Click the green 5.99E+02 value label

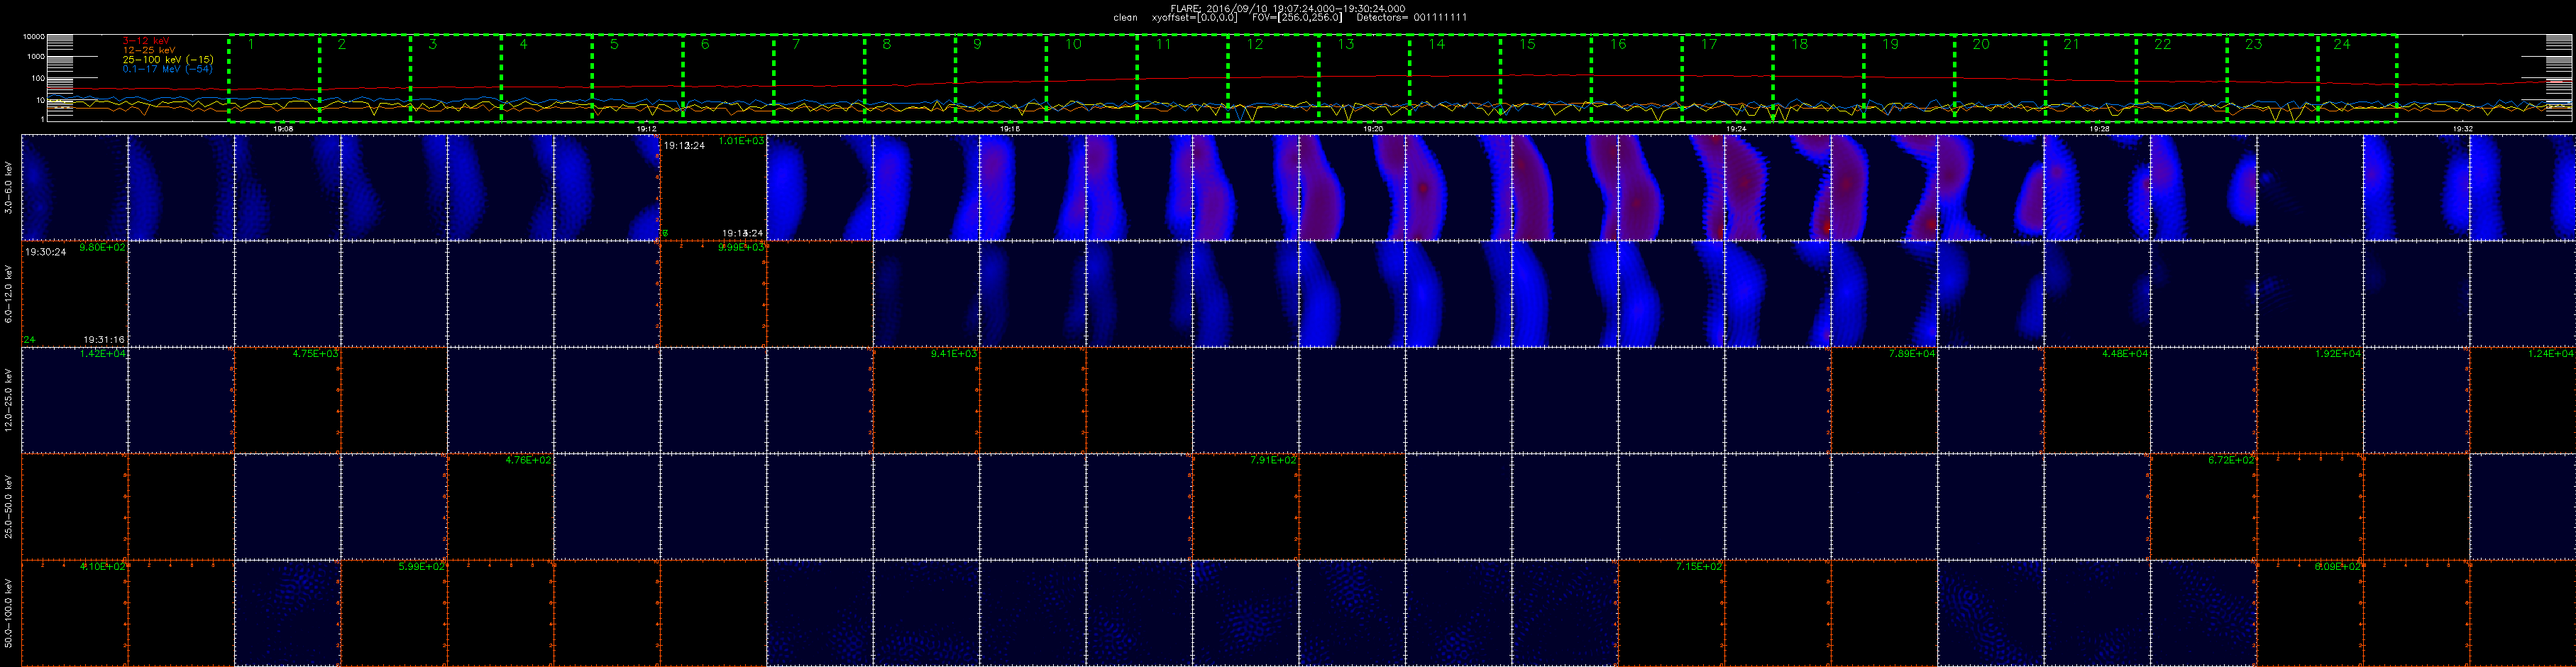pyautogui.click(x=421, y=567)
